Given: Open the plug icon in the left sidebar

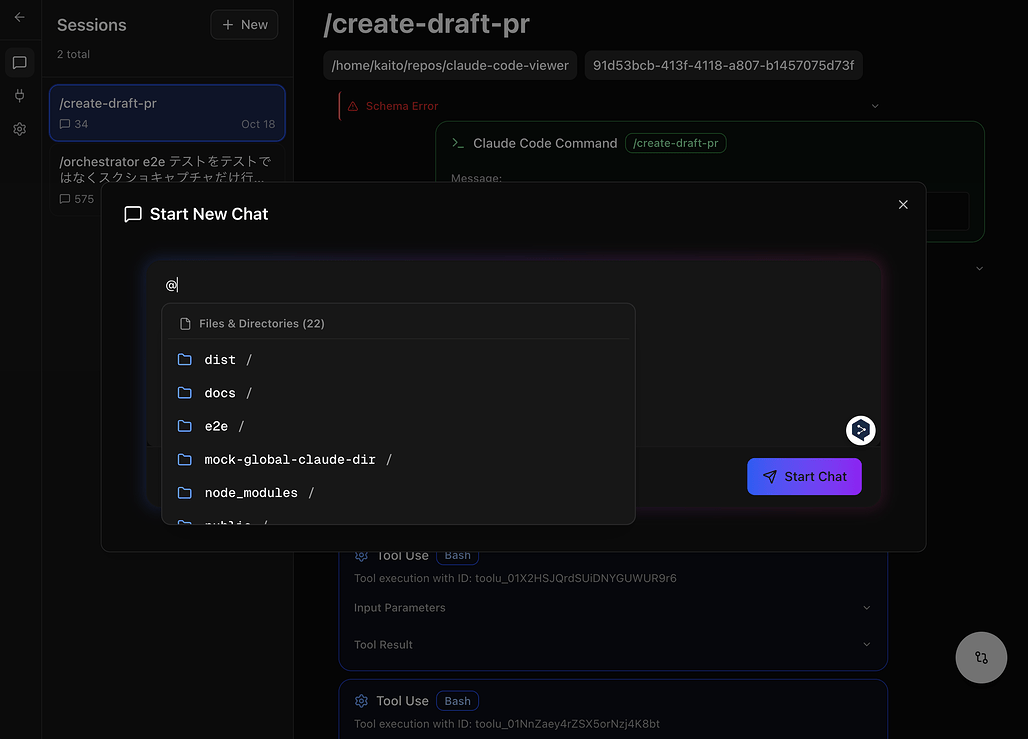Looking at the screenshot, I should (19, 96).
